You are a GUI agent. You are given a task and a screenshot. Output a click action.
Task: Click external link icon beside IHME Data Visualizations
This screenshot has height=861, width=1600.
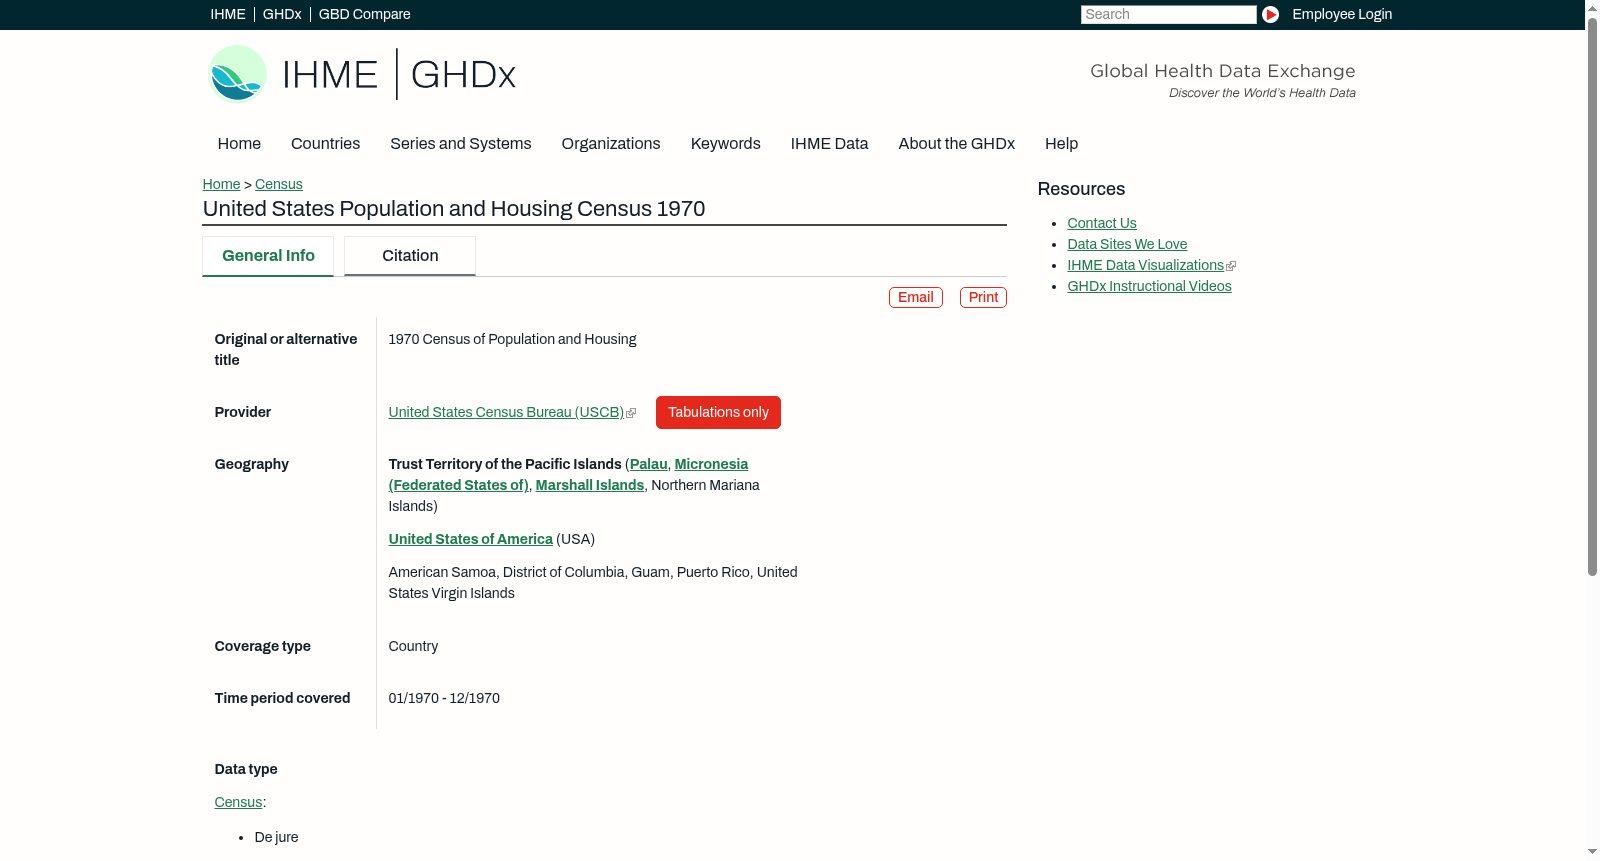1231,266
